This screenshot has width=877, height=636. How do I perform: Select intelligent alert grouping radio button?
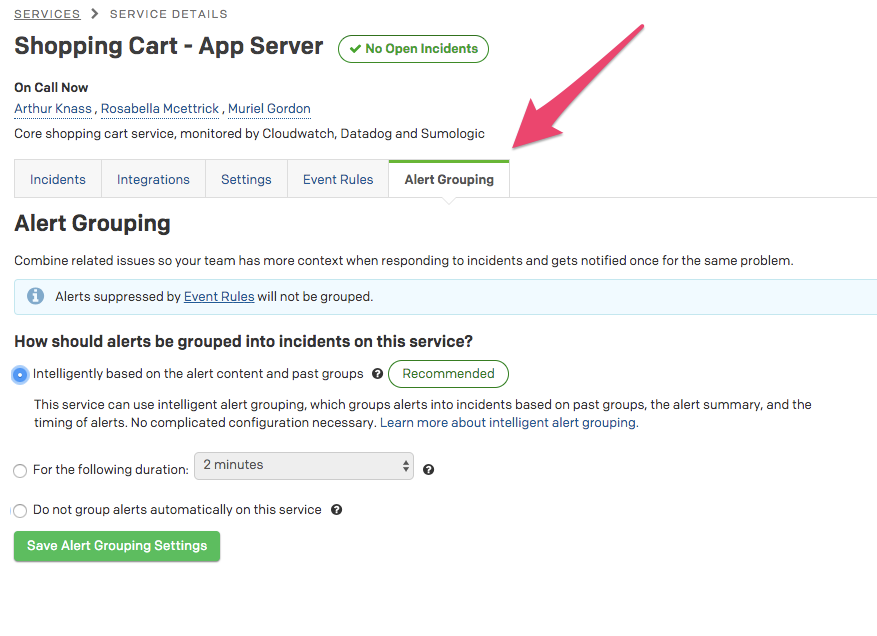click(x=20, y=374)
